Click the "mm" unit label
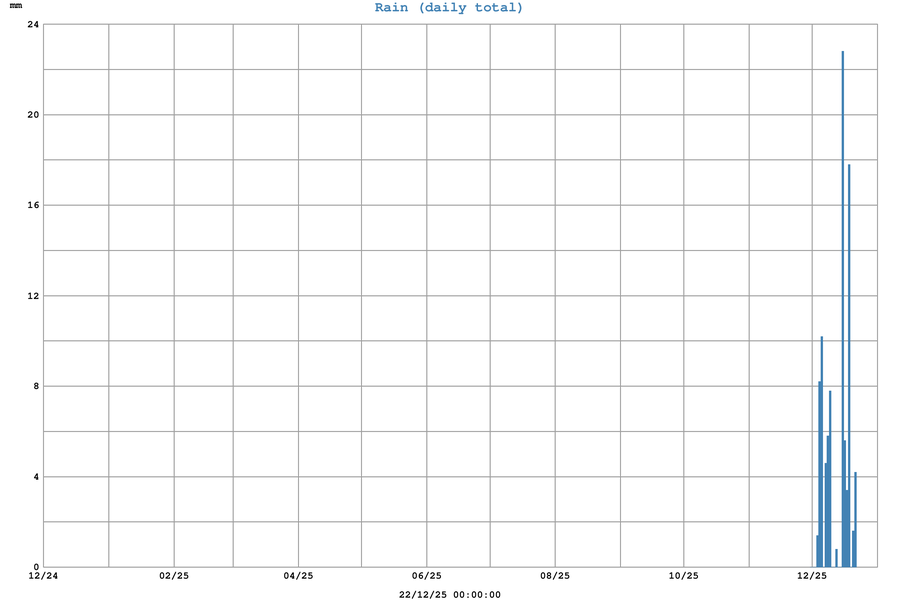 (x=16, y=6)
